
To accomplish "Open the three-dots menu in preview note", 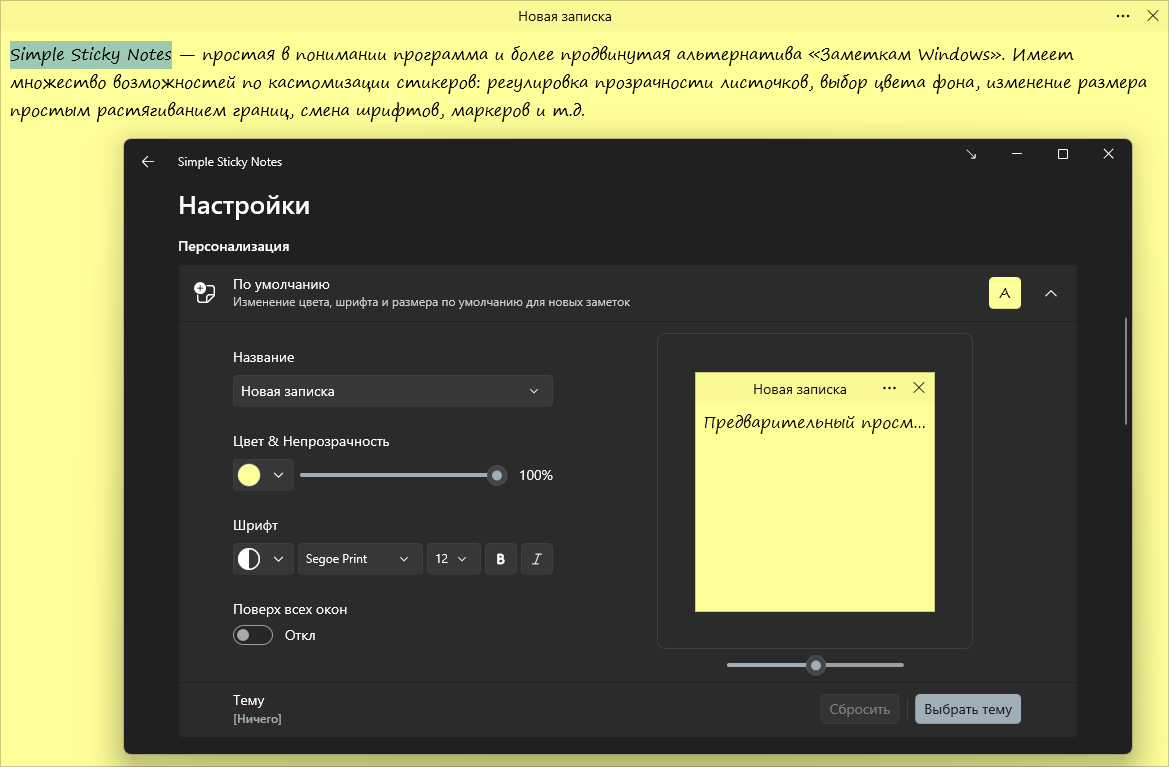I will pos(889,388).
